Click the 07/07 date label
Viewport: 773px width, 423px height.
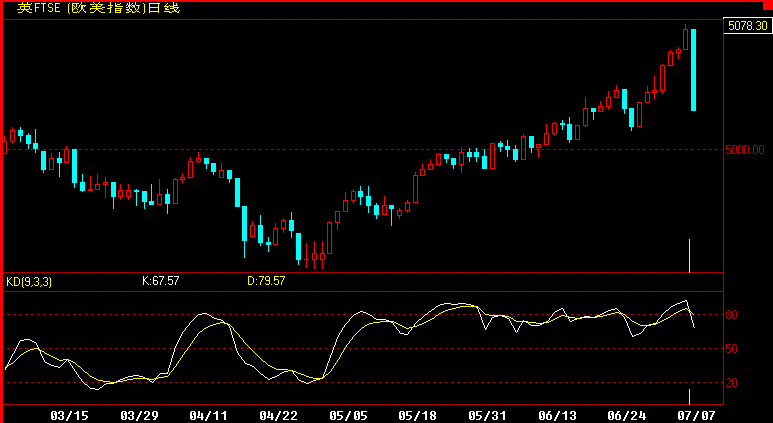tap(696, 416)
